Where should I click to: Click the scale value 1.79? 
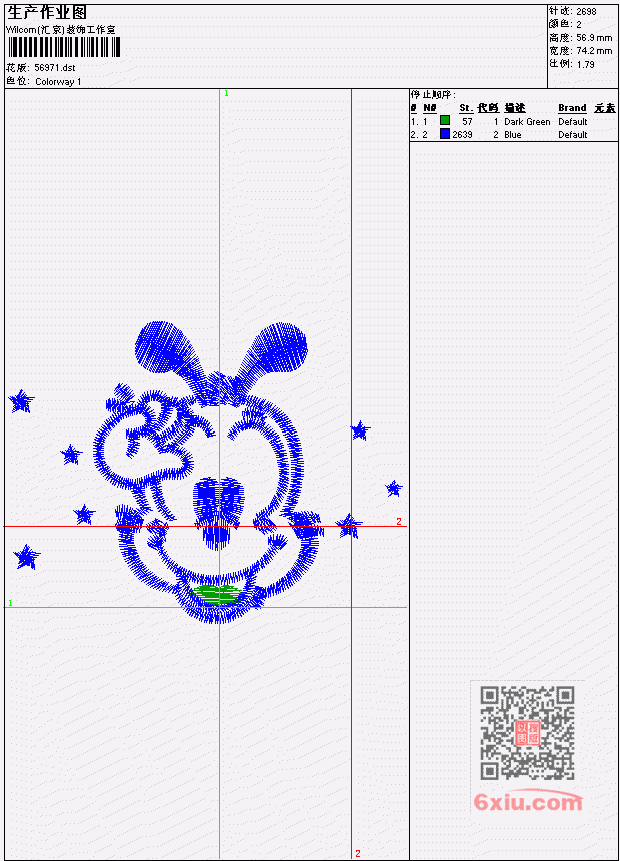[585, 64]
